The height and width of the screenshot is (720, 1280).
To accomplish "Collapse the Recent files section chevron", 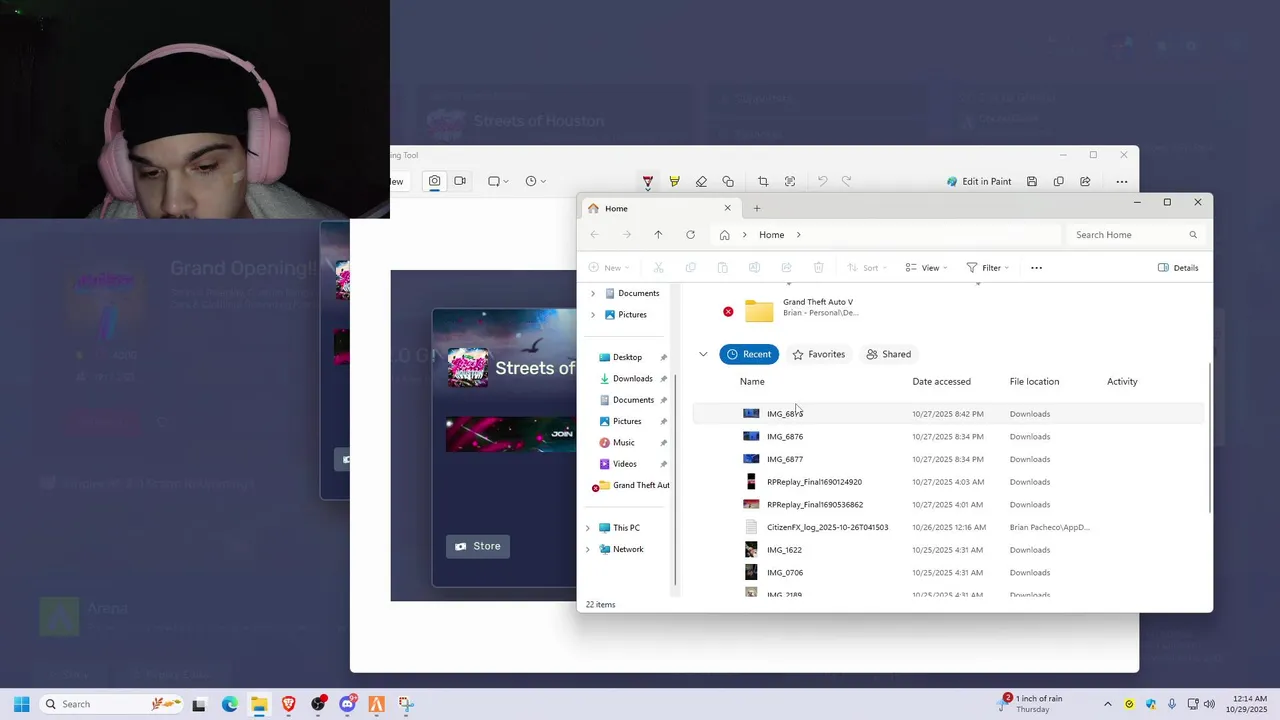I will coord(703,354).
